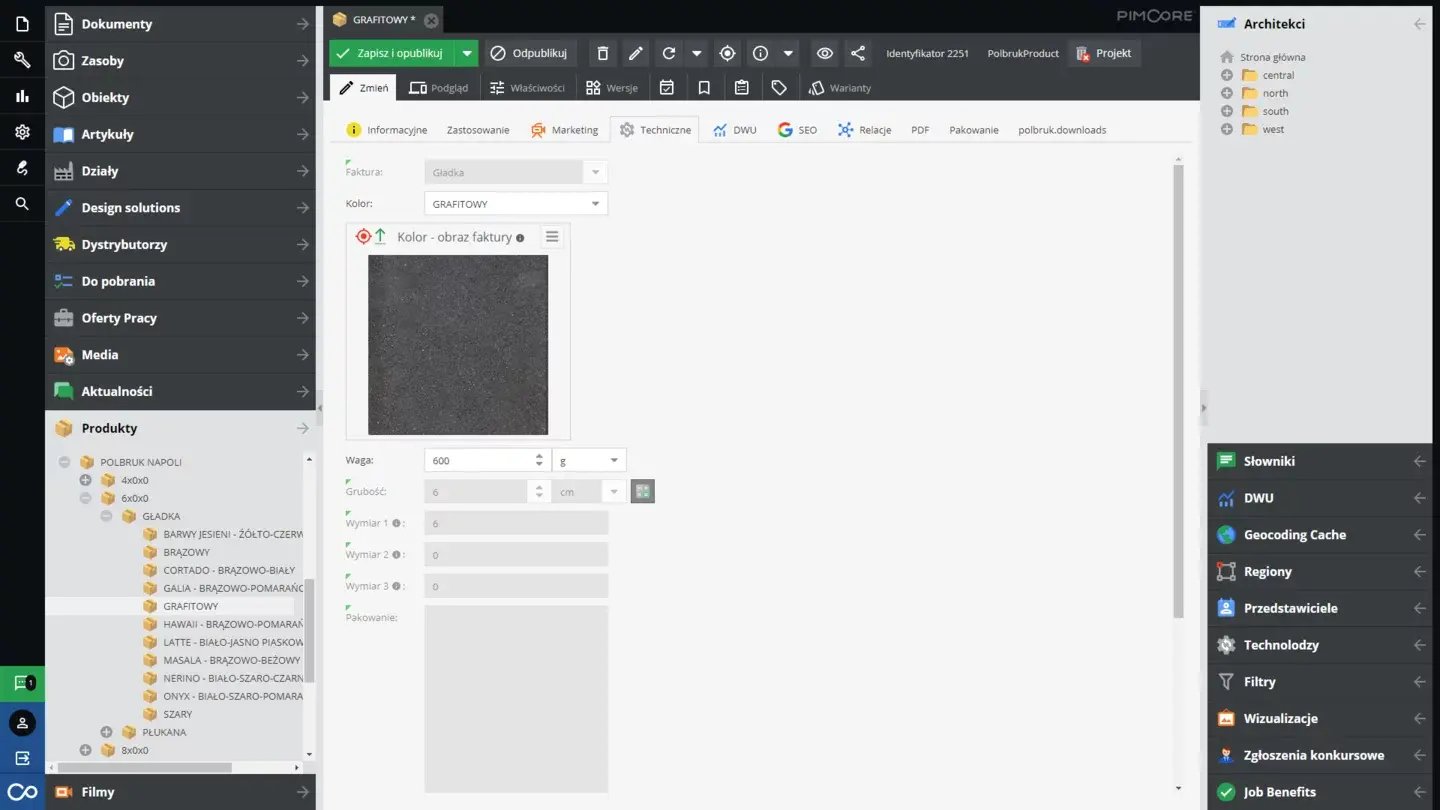Screen dimensions: 1440x810
Task: Select SZARY in the product tree
Action: click(x=178, y=714)
